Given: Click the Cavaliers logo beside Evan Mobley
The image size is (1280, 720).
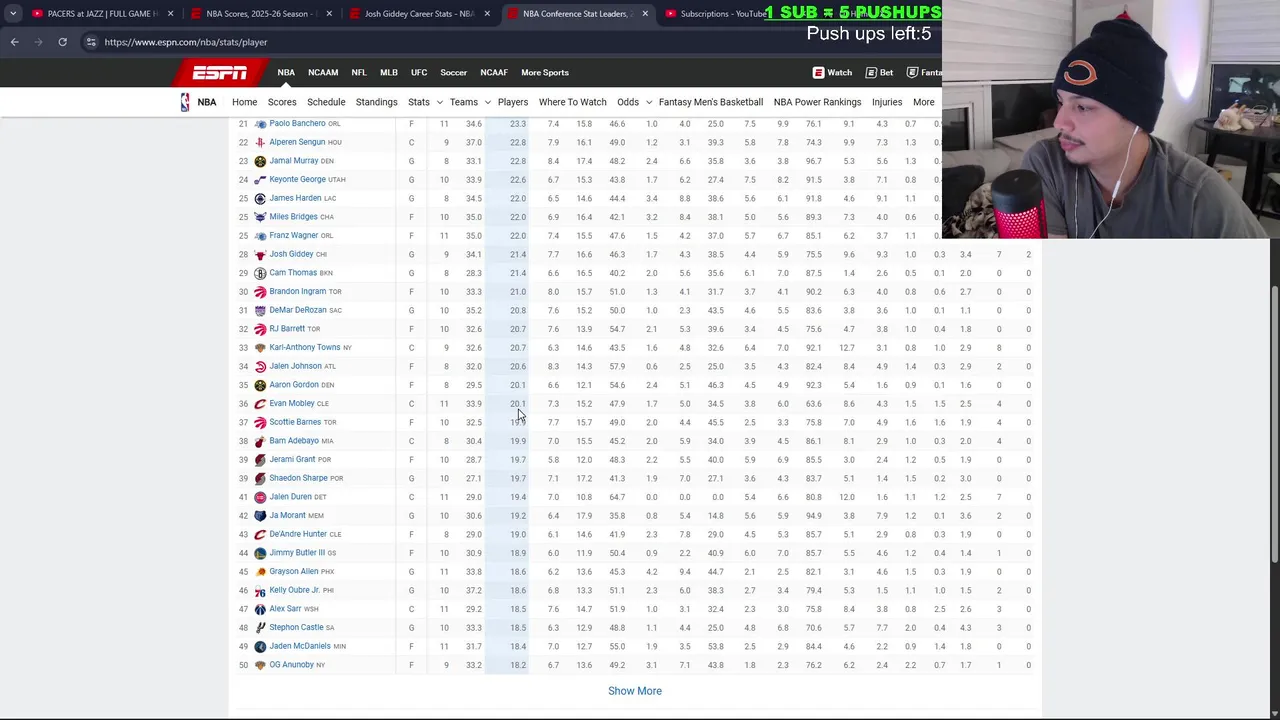Looking at the screenshot, I should click(260, 404).
